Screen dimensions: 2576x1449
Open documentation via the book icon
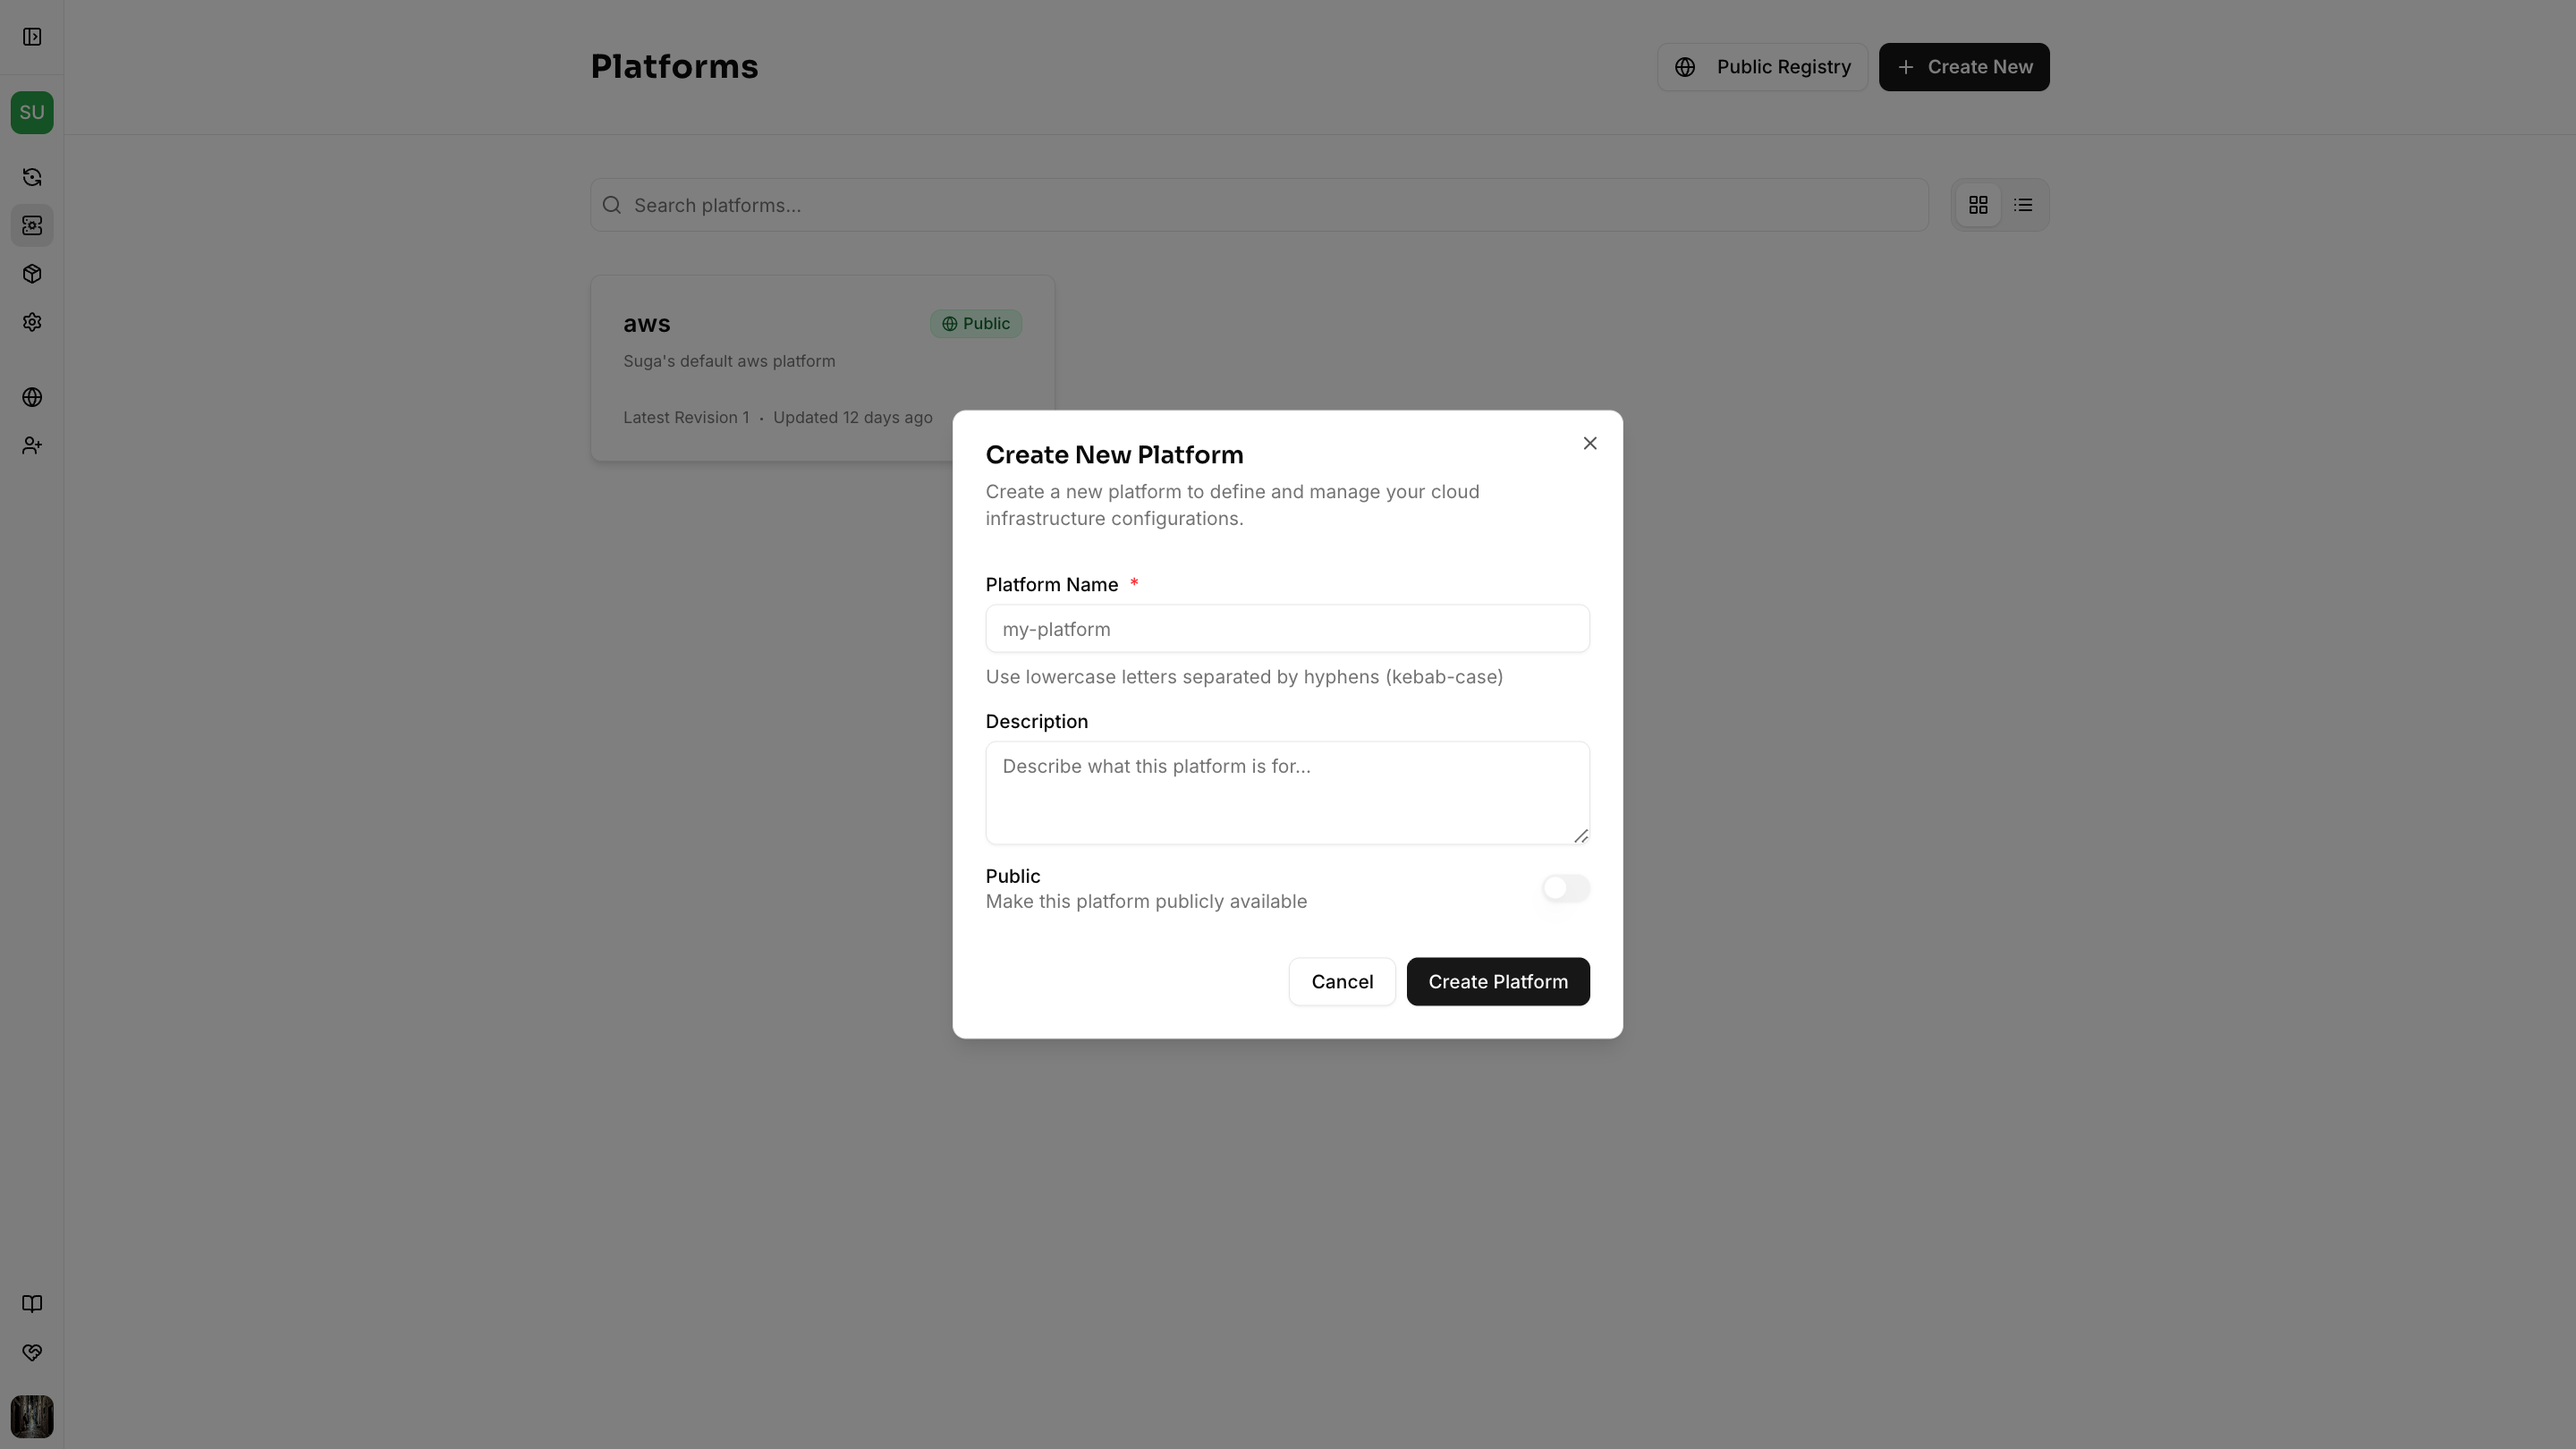(x=32, y=1303)
